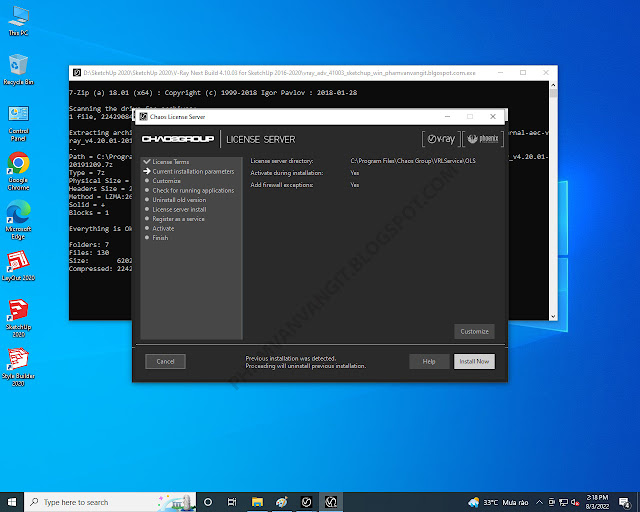Click the taskbar clock and date
Screen dimensions: 640x512
[597, 502]
